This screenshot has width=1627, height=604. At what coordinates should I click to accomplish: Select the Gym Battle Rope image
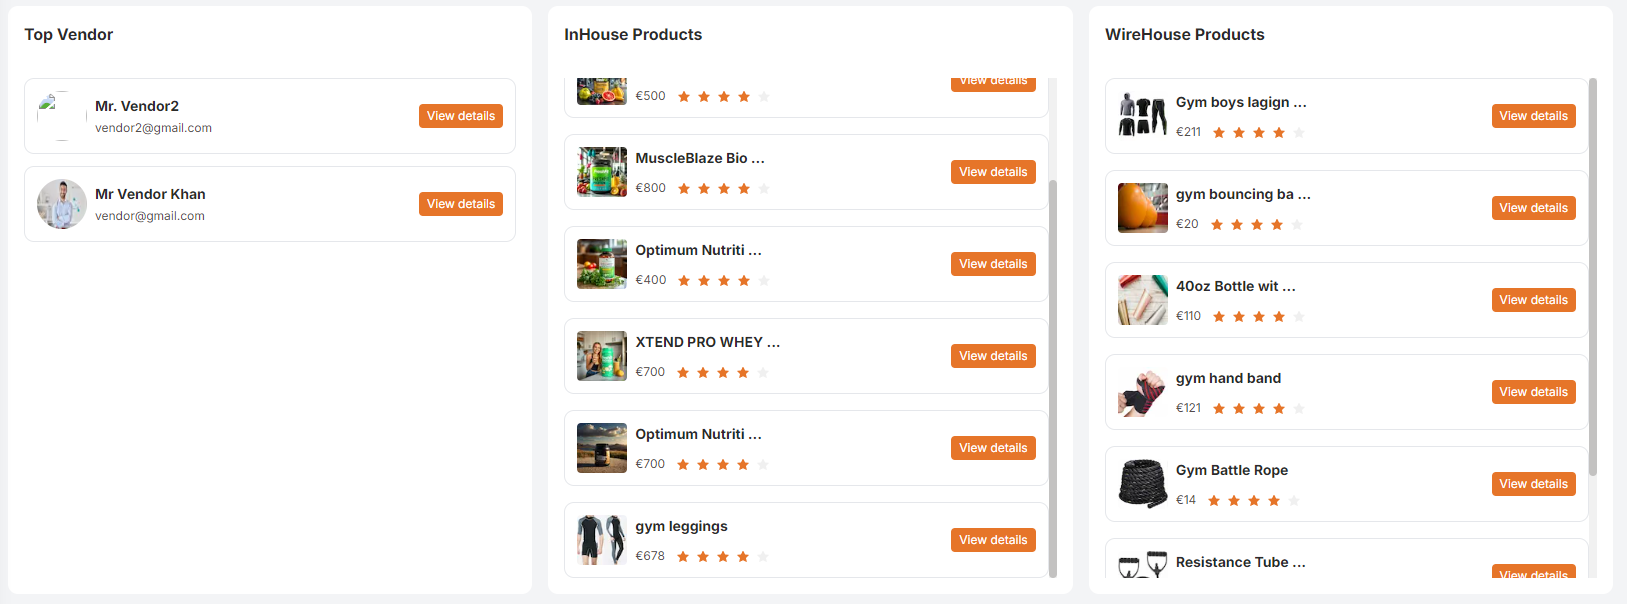click(1143, 484)
